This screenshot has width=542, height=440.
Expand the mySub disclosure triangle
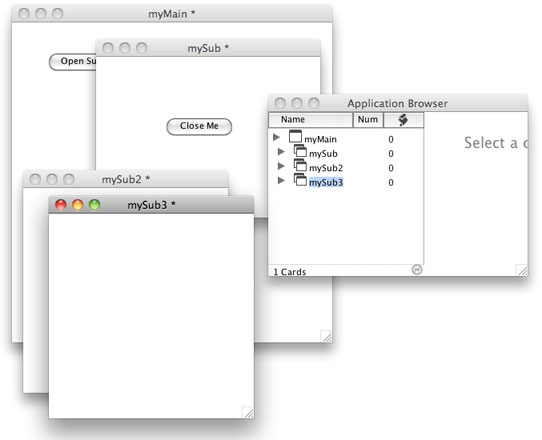281,151
